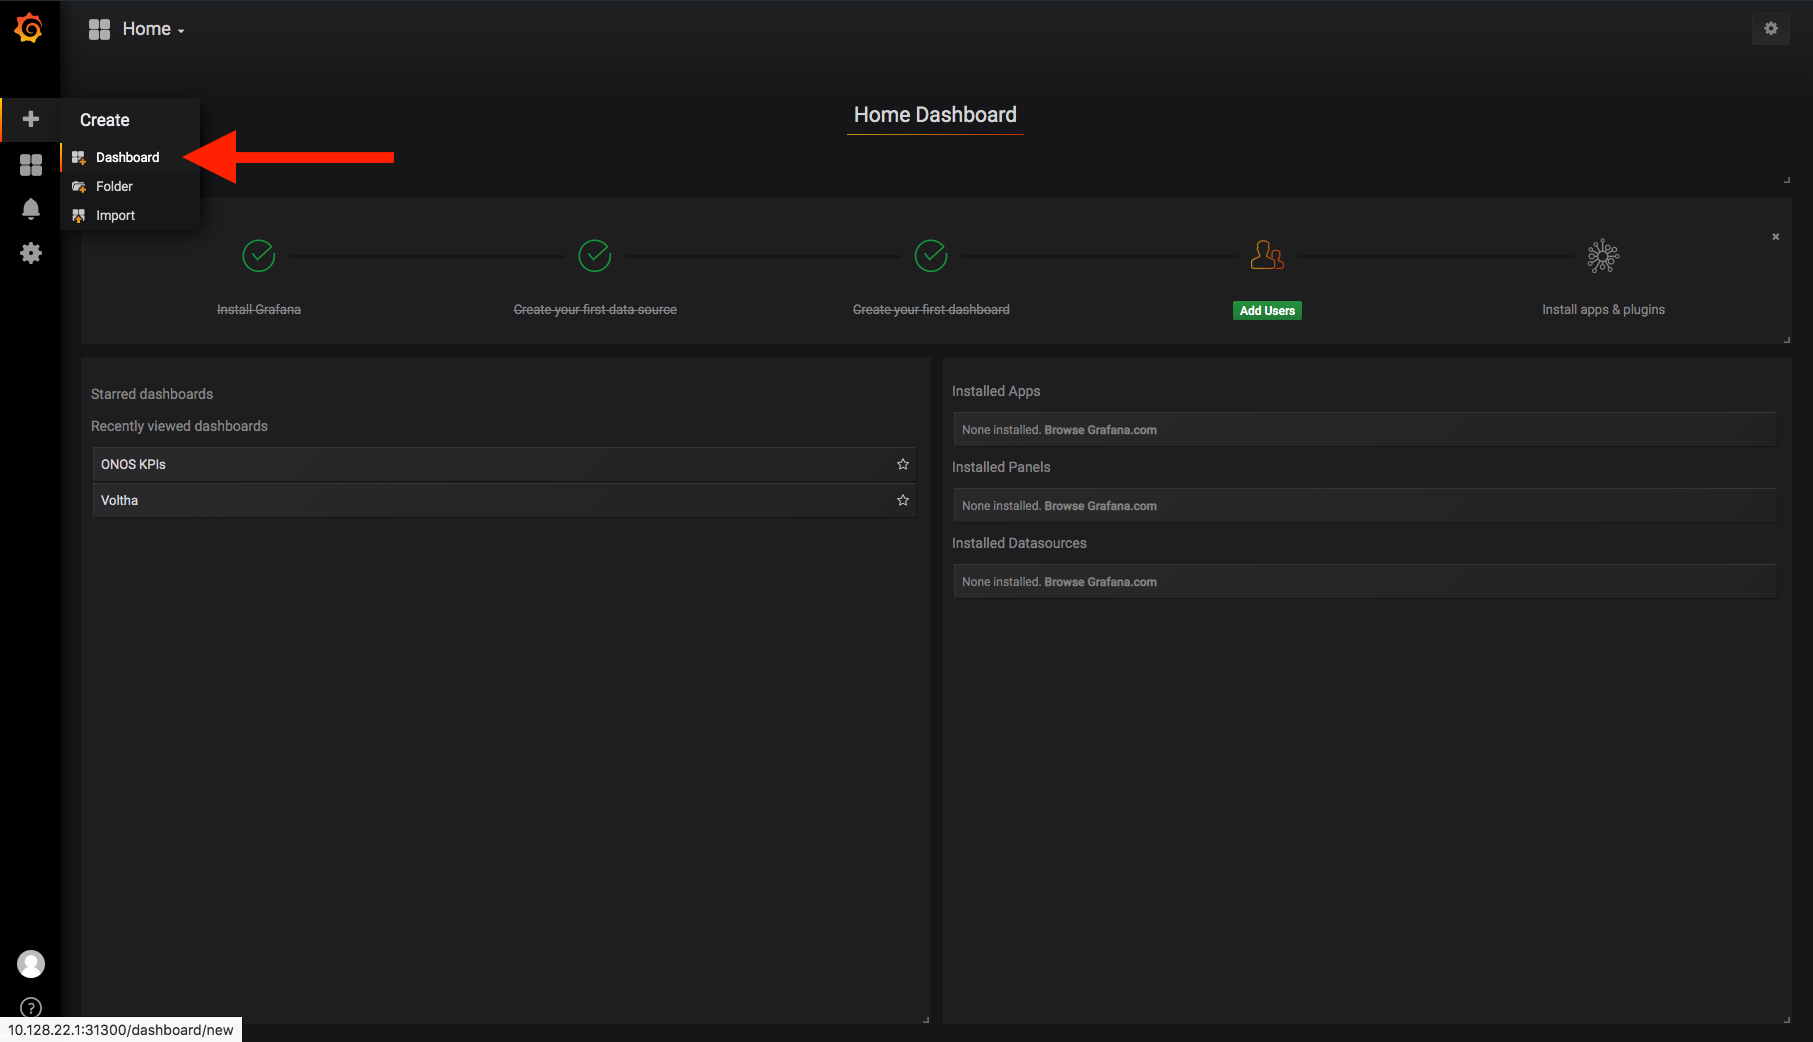This screenshot has width=1813, height=1042.
Task: Click the Install Grafana checkmark icon
Action: [x=259, y=256]
